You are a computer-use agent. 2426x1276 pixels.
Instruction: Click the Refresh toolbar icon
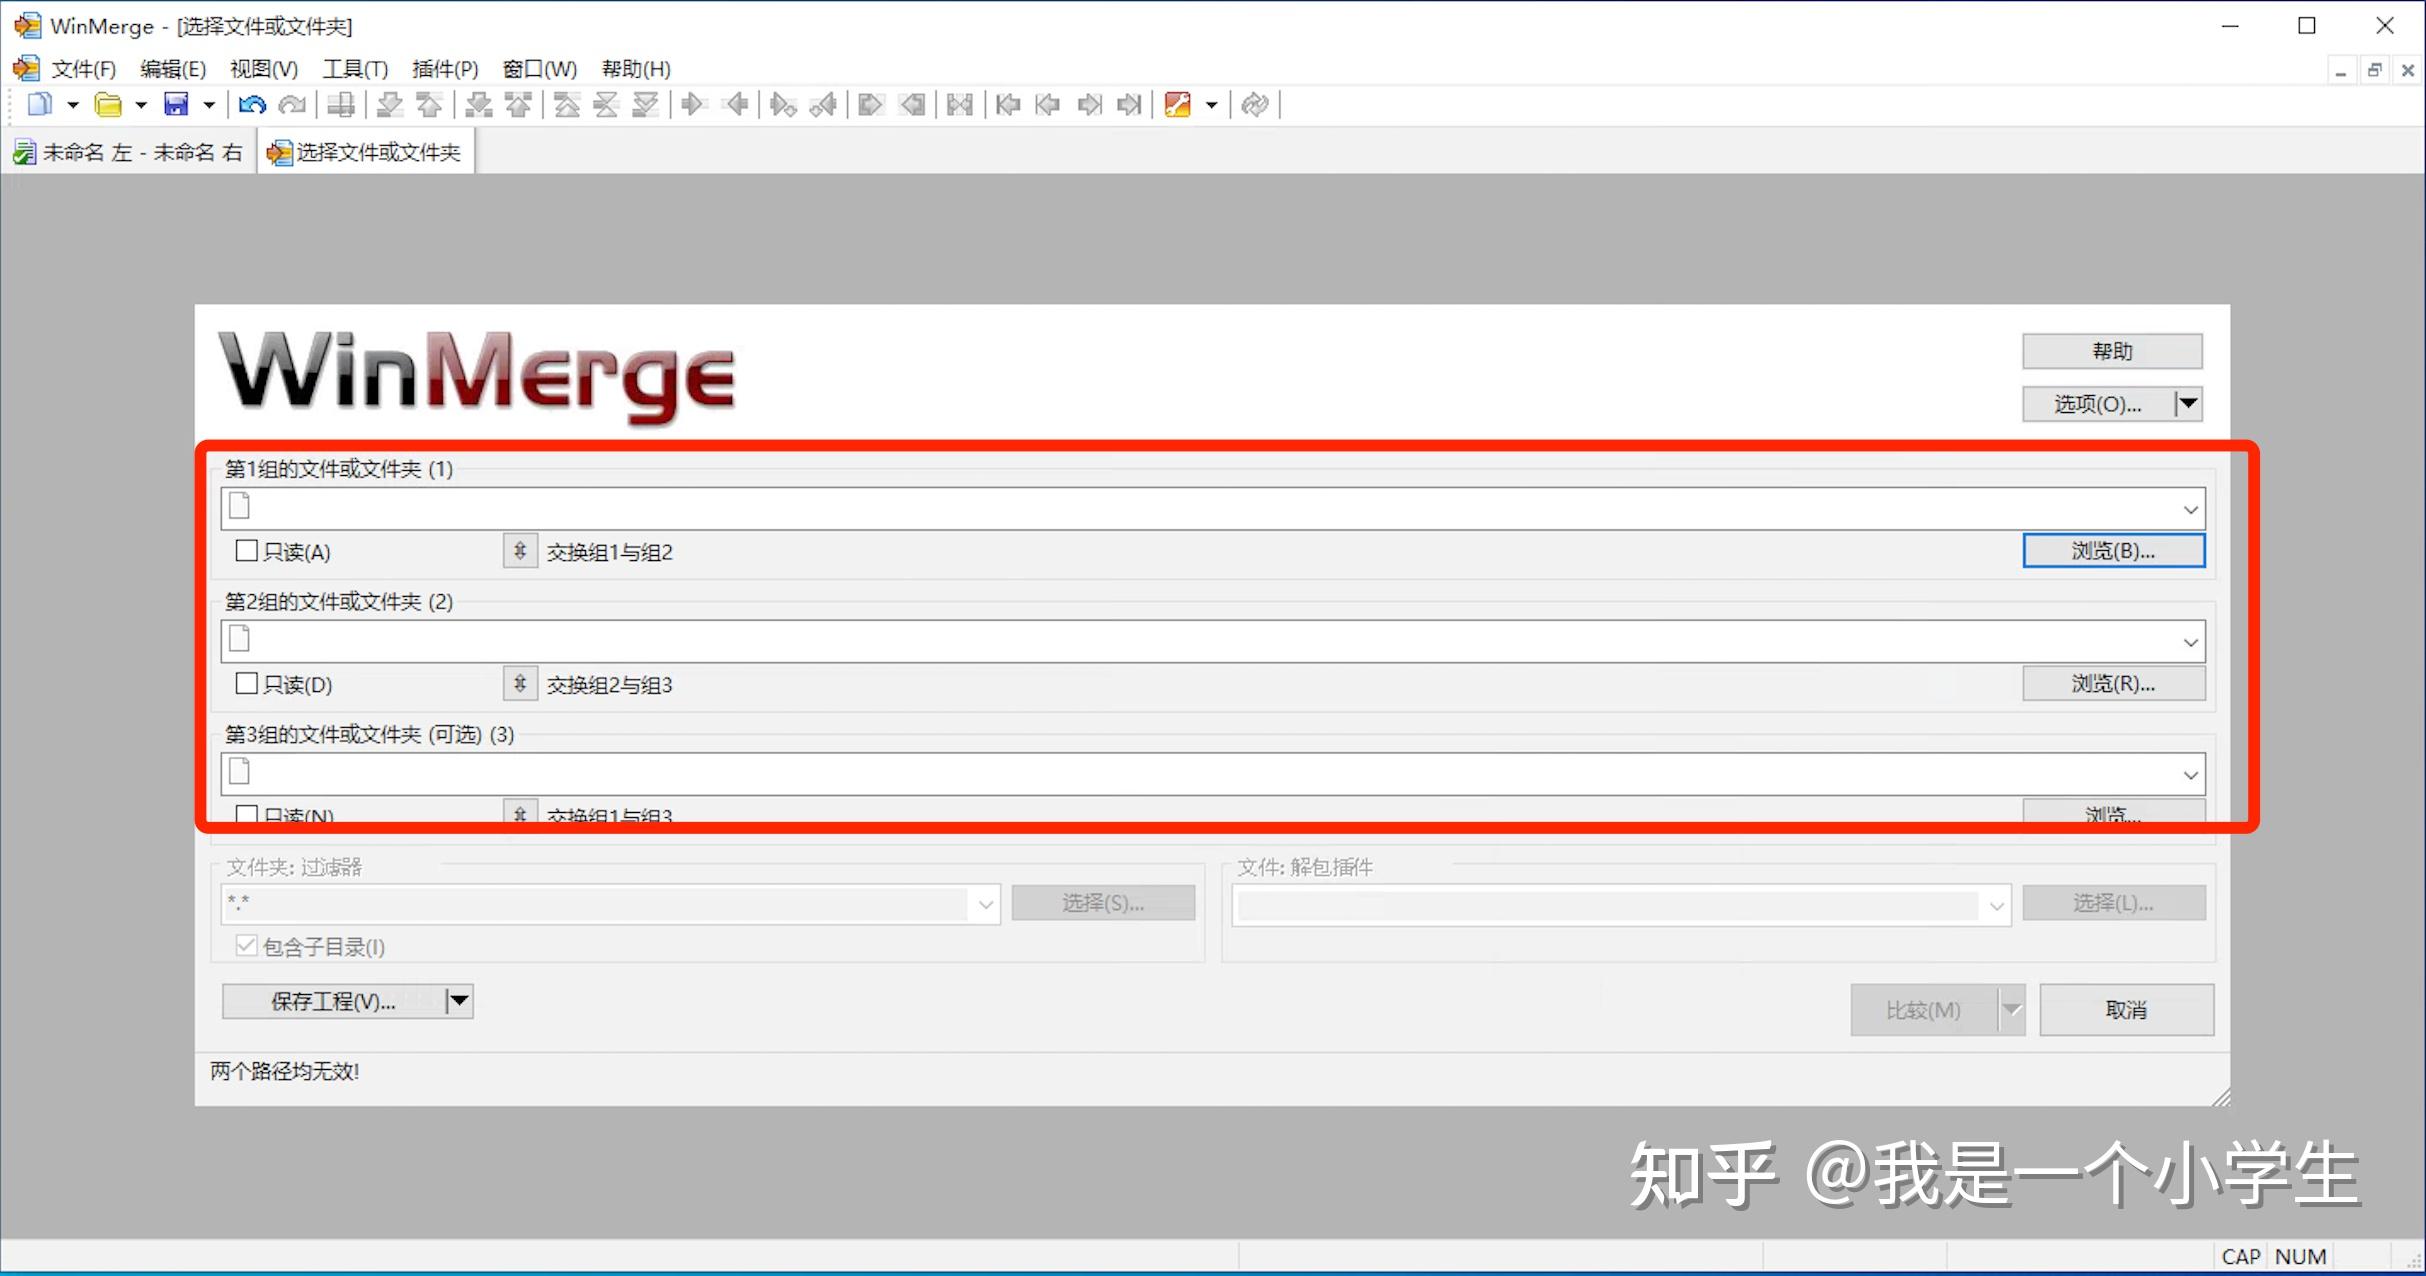click(x=1256, y=104)
